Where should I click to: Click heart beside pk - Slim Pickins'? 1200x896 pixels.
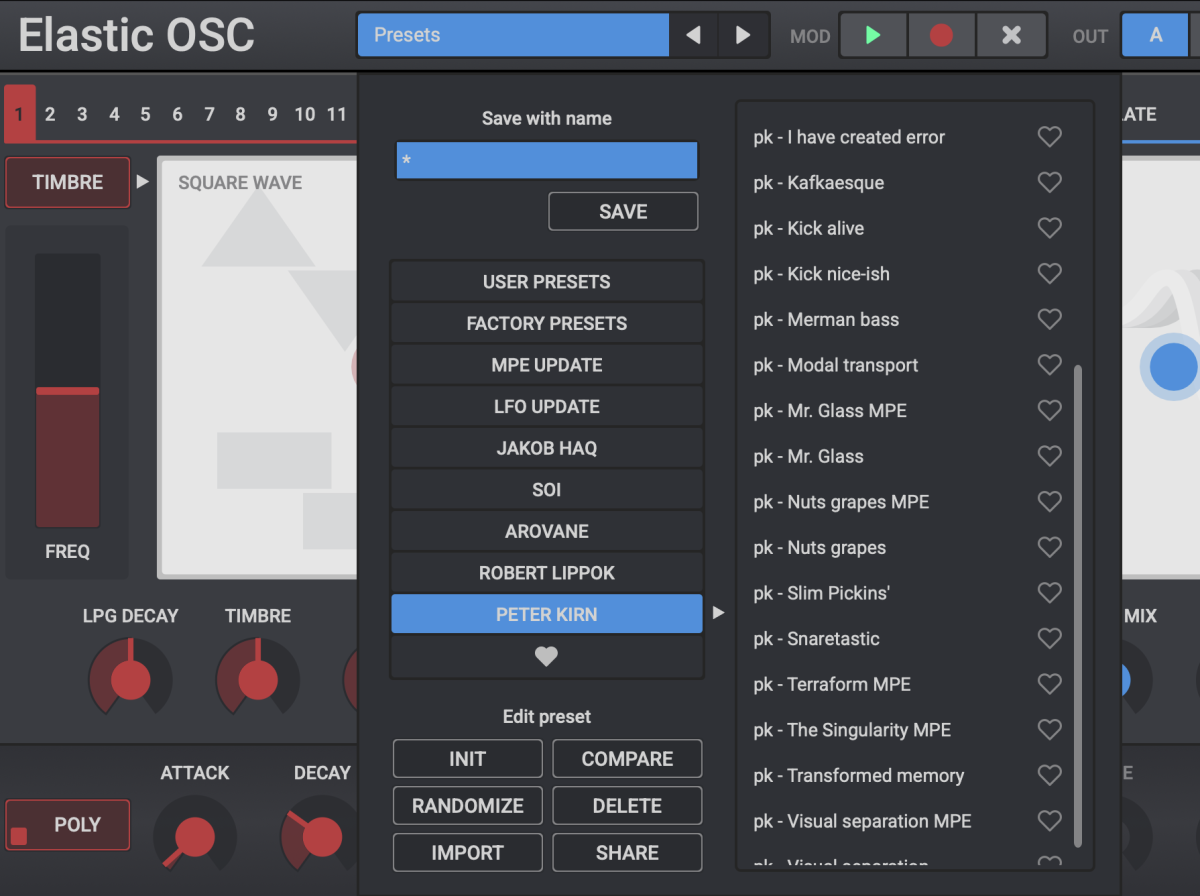(x=1049, y=593)
